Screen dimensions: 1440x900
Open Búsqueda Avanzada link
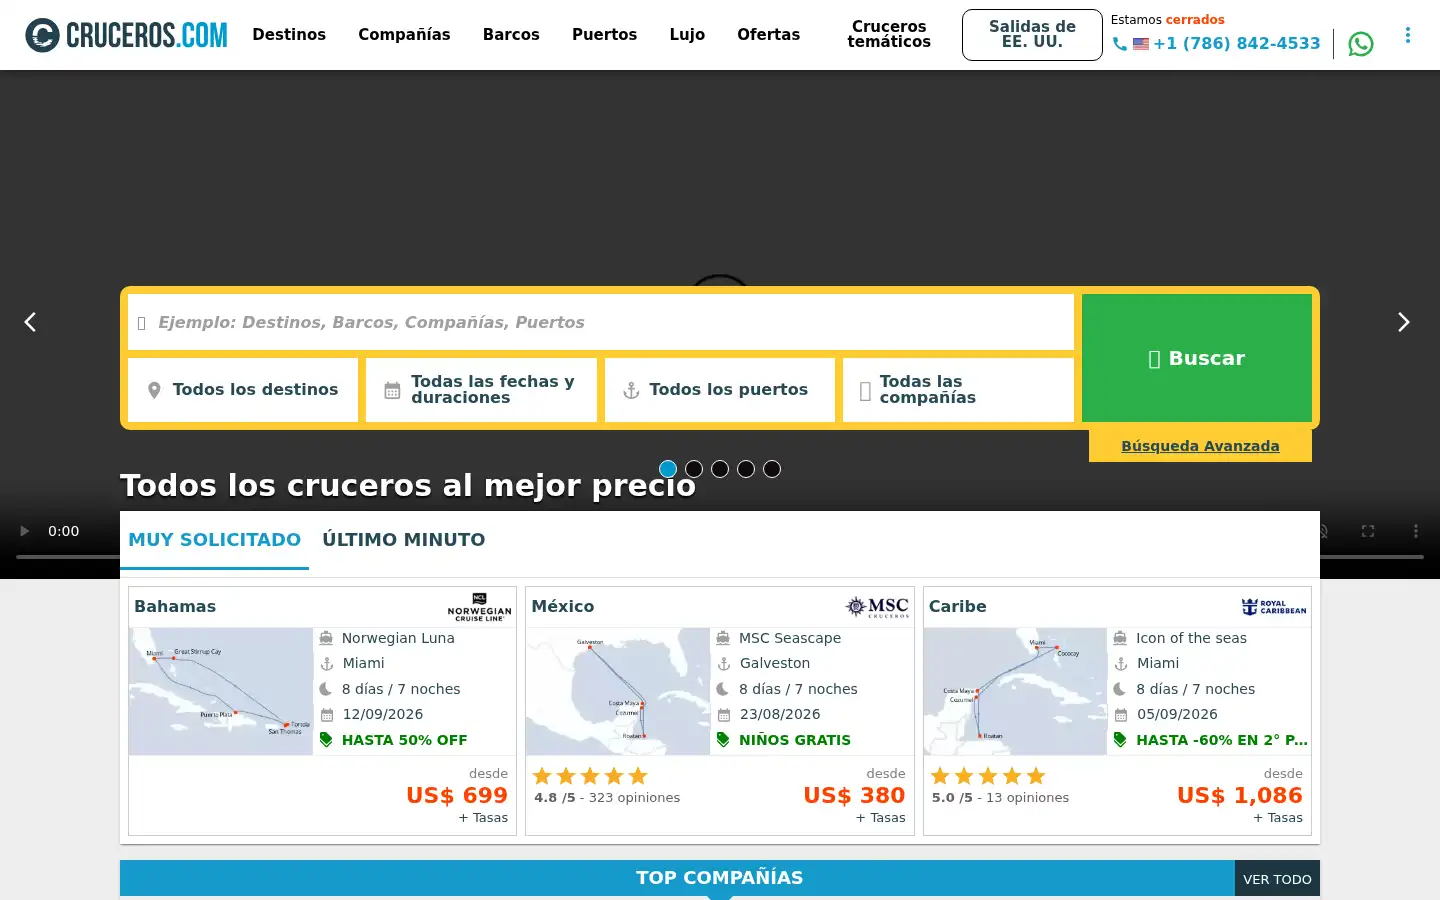pos(1200,446)
